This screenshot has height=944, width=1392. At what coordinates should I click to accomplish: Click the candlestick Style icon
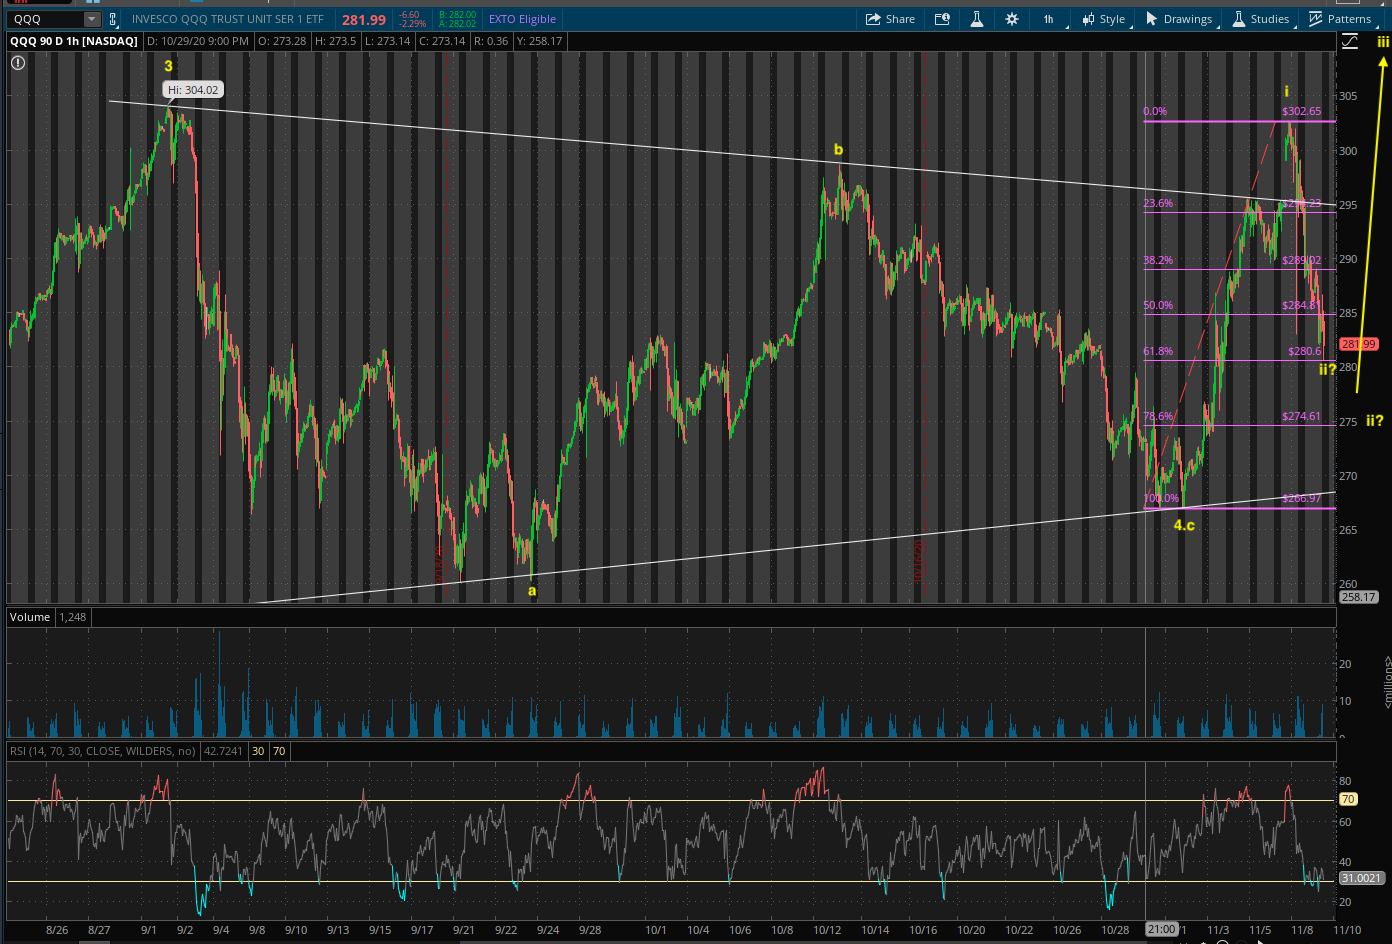pos(1088,19)
